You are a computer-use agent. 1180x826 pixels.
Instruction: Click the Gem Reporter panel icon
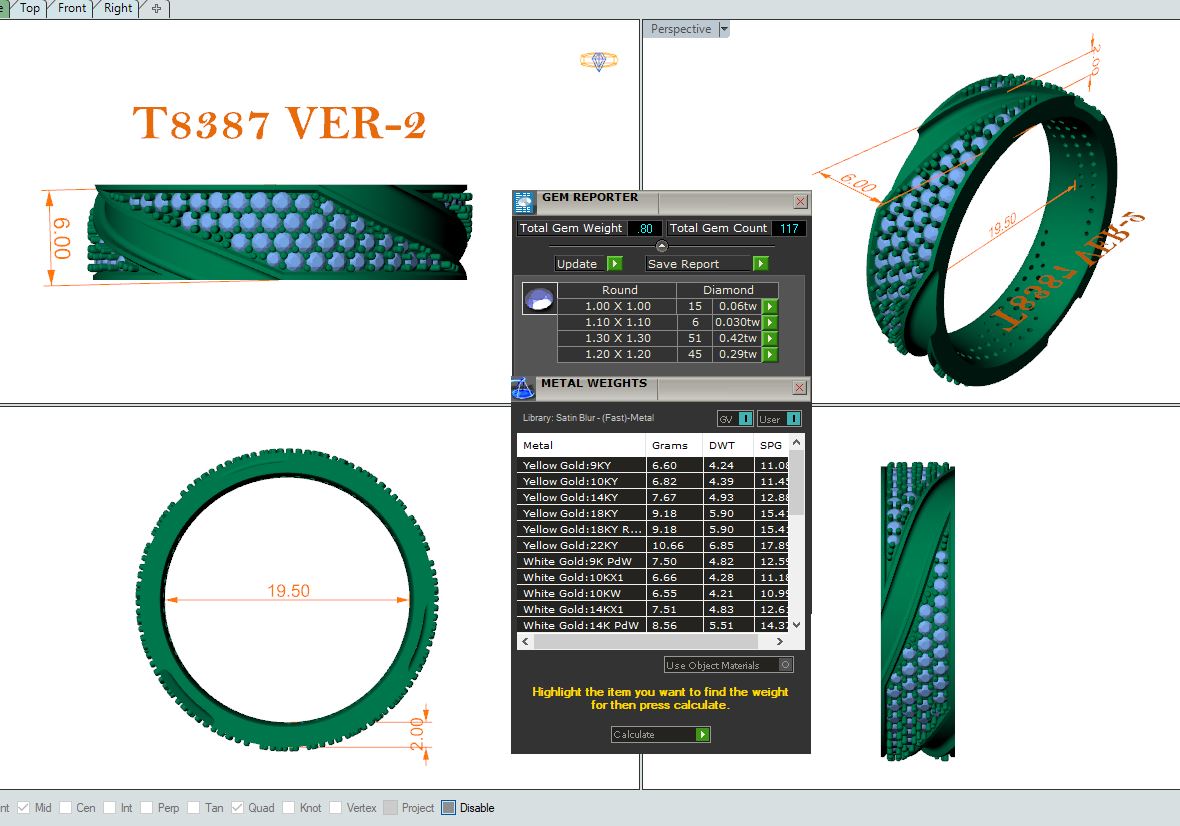(525, 202)
